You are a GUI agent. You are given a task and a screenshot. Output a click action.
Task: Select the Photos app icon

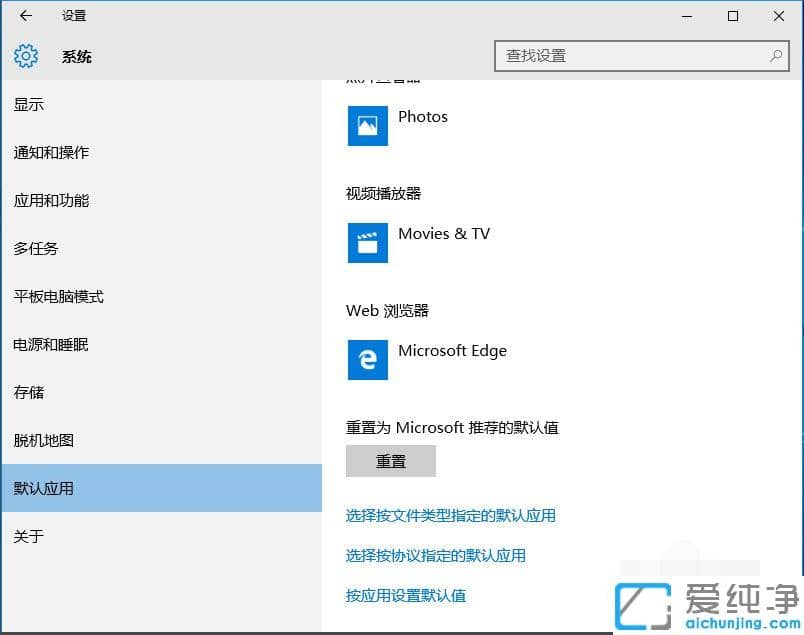(x=367, y=126)
